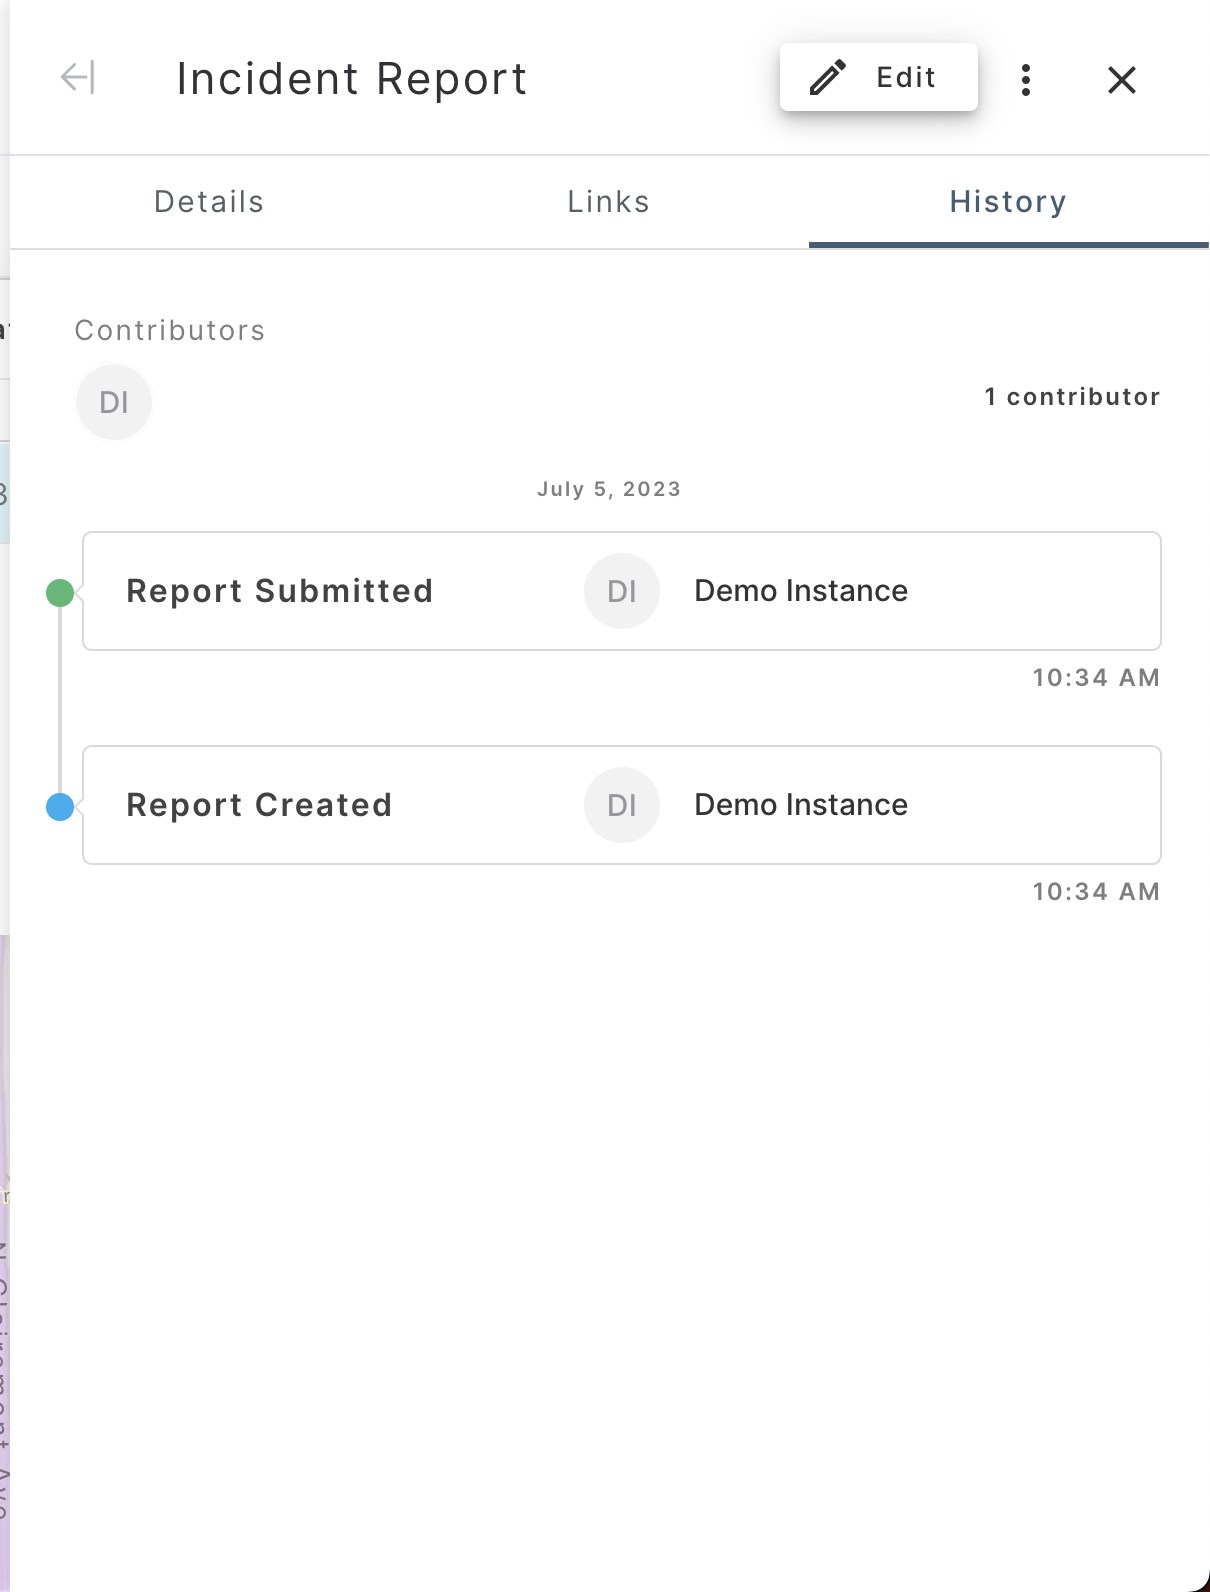Click Demo Instance name in Report Submitted
This screenshot has width=1210, height=1592.
tap(801, 591)
